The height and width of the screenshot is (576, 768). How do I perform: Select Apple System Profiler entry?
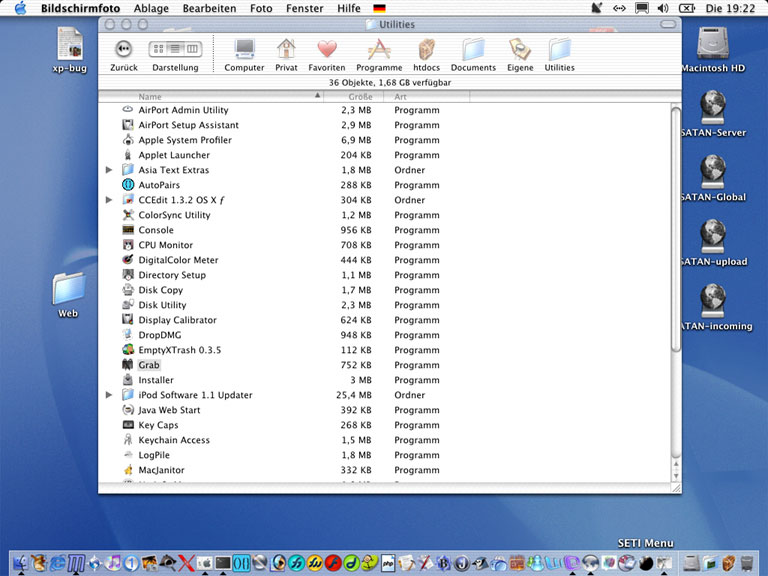[x=384, y=140]
